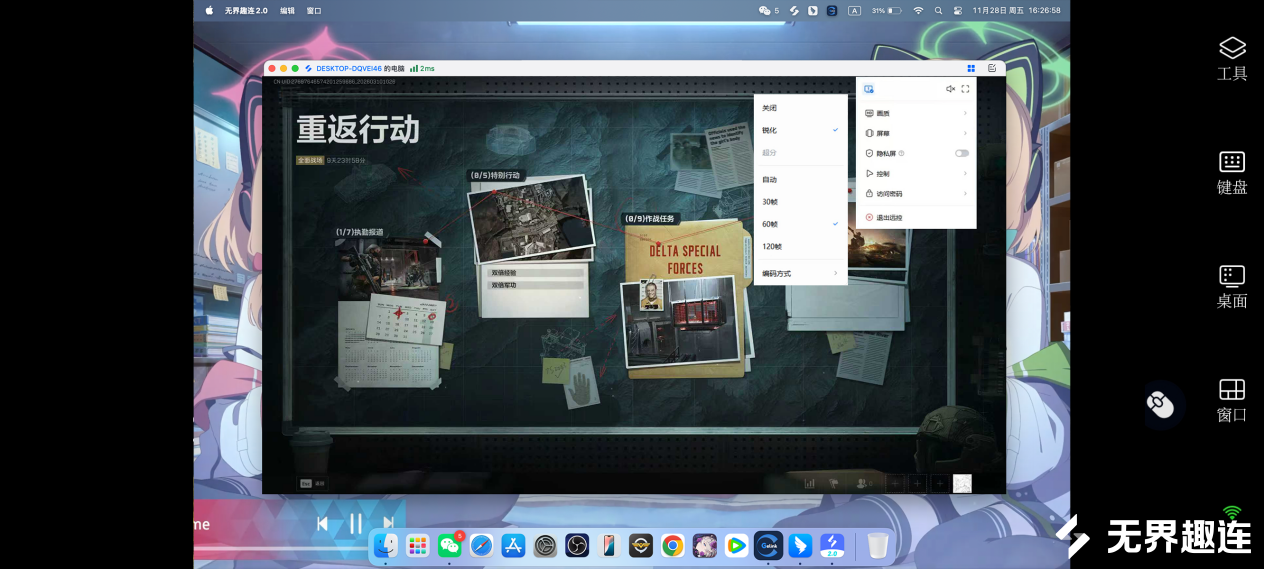1264x569 pixels.
Task: Click the date and time in menu bar
Action: coord(1016,10)
